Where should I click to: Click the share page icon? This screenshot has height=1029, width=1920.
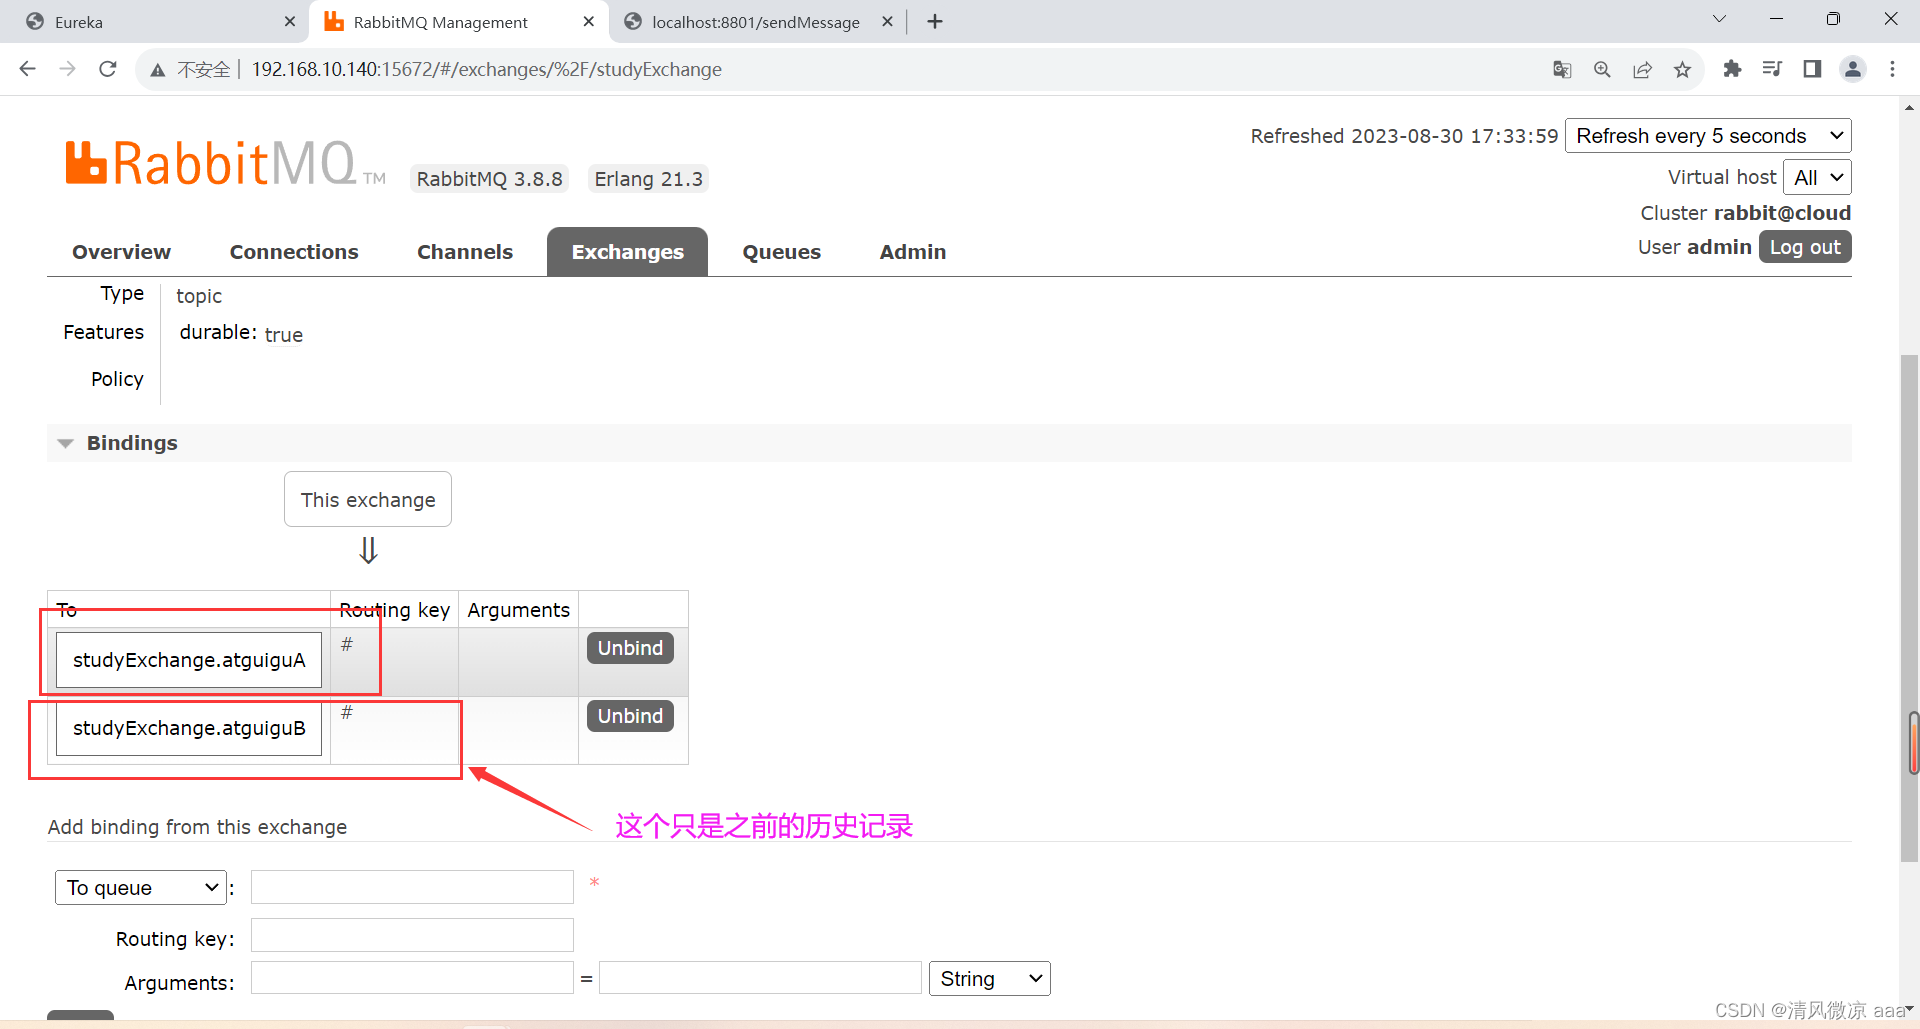[x=1642, y=69]
